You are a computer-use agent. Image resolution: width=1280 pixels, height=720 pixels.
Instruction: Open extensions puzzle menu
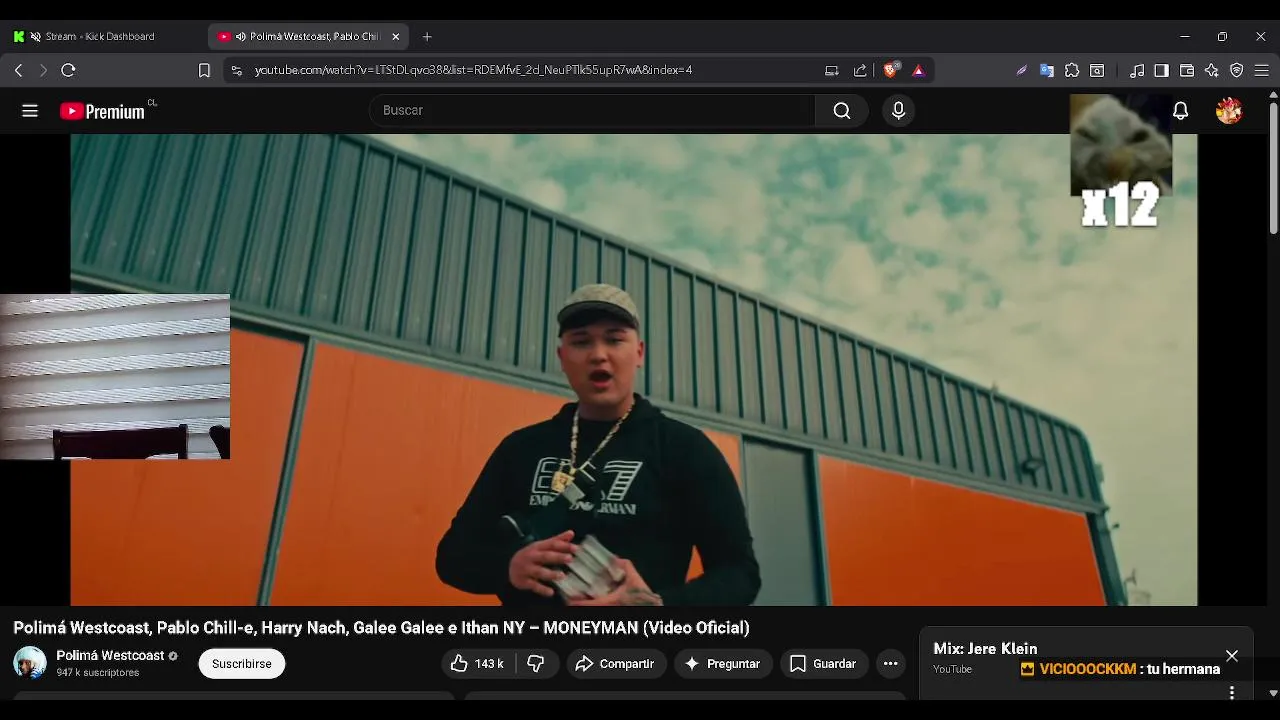coord(1072,70)
